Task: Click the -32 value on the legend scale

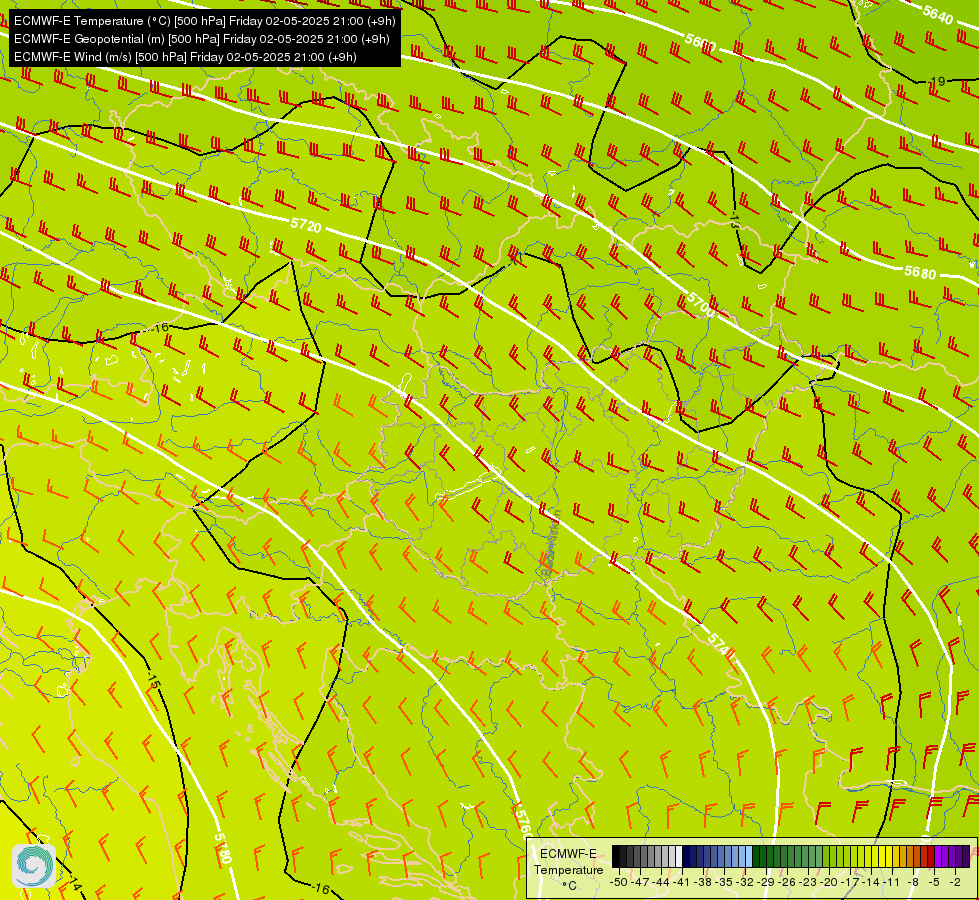Action: (x=746, y=882)
